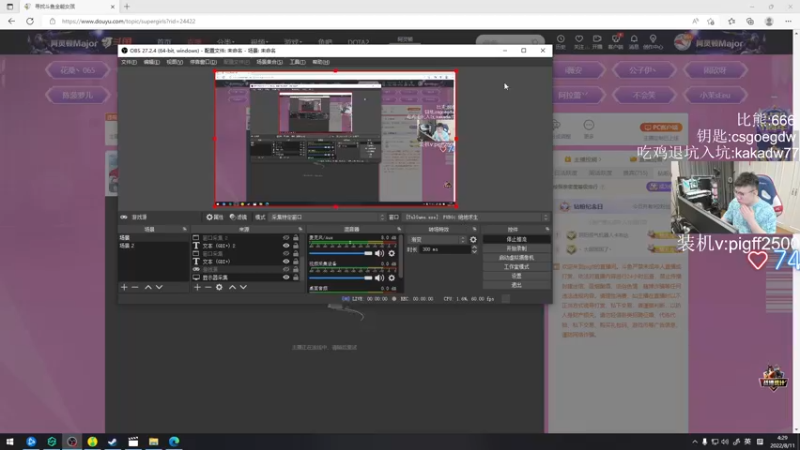
Task: Open 编辑 menu in OBS
Action: [x=152, y=62]
